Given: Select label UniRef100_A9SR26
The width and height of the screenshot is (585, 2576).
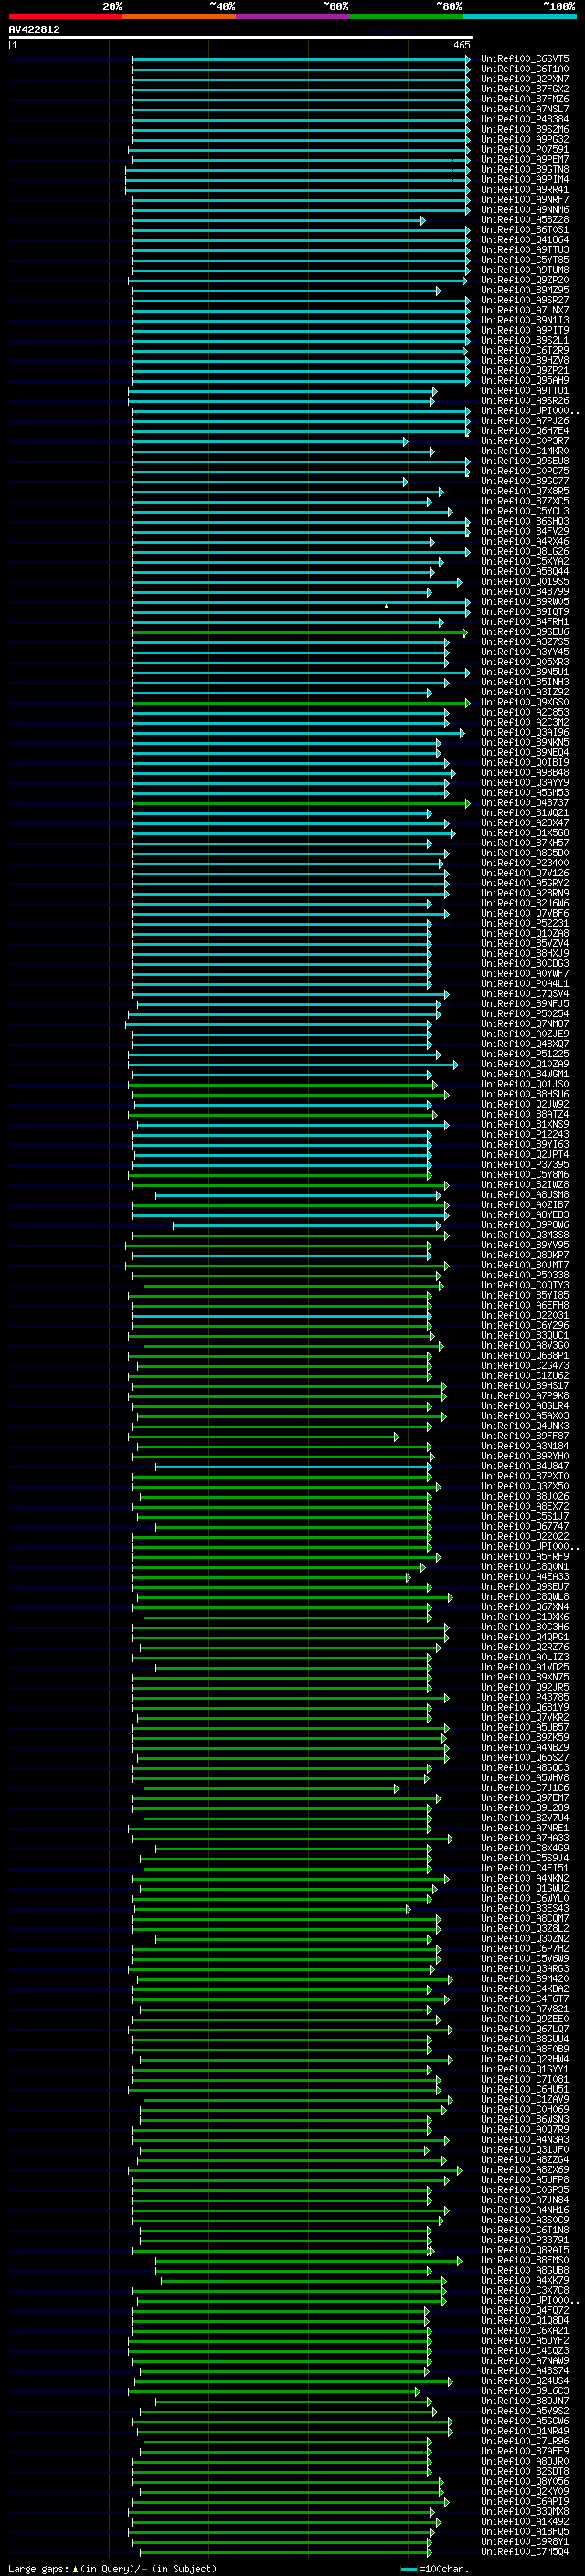Looking at the screenshot, I should click(525, 401).
